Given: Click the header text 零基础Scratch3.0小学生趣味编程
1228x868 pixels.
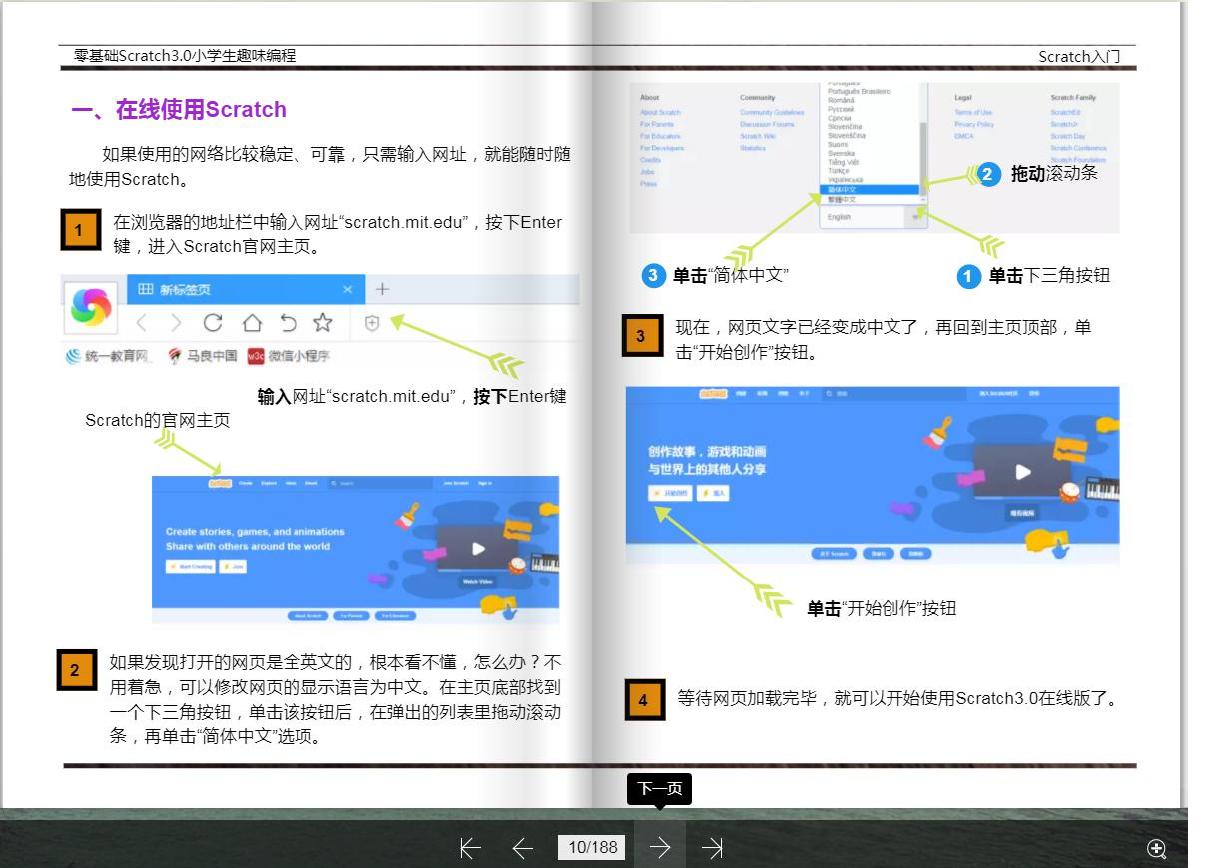Looking at the screenshot, I should coord(185,56).
